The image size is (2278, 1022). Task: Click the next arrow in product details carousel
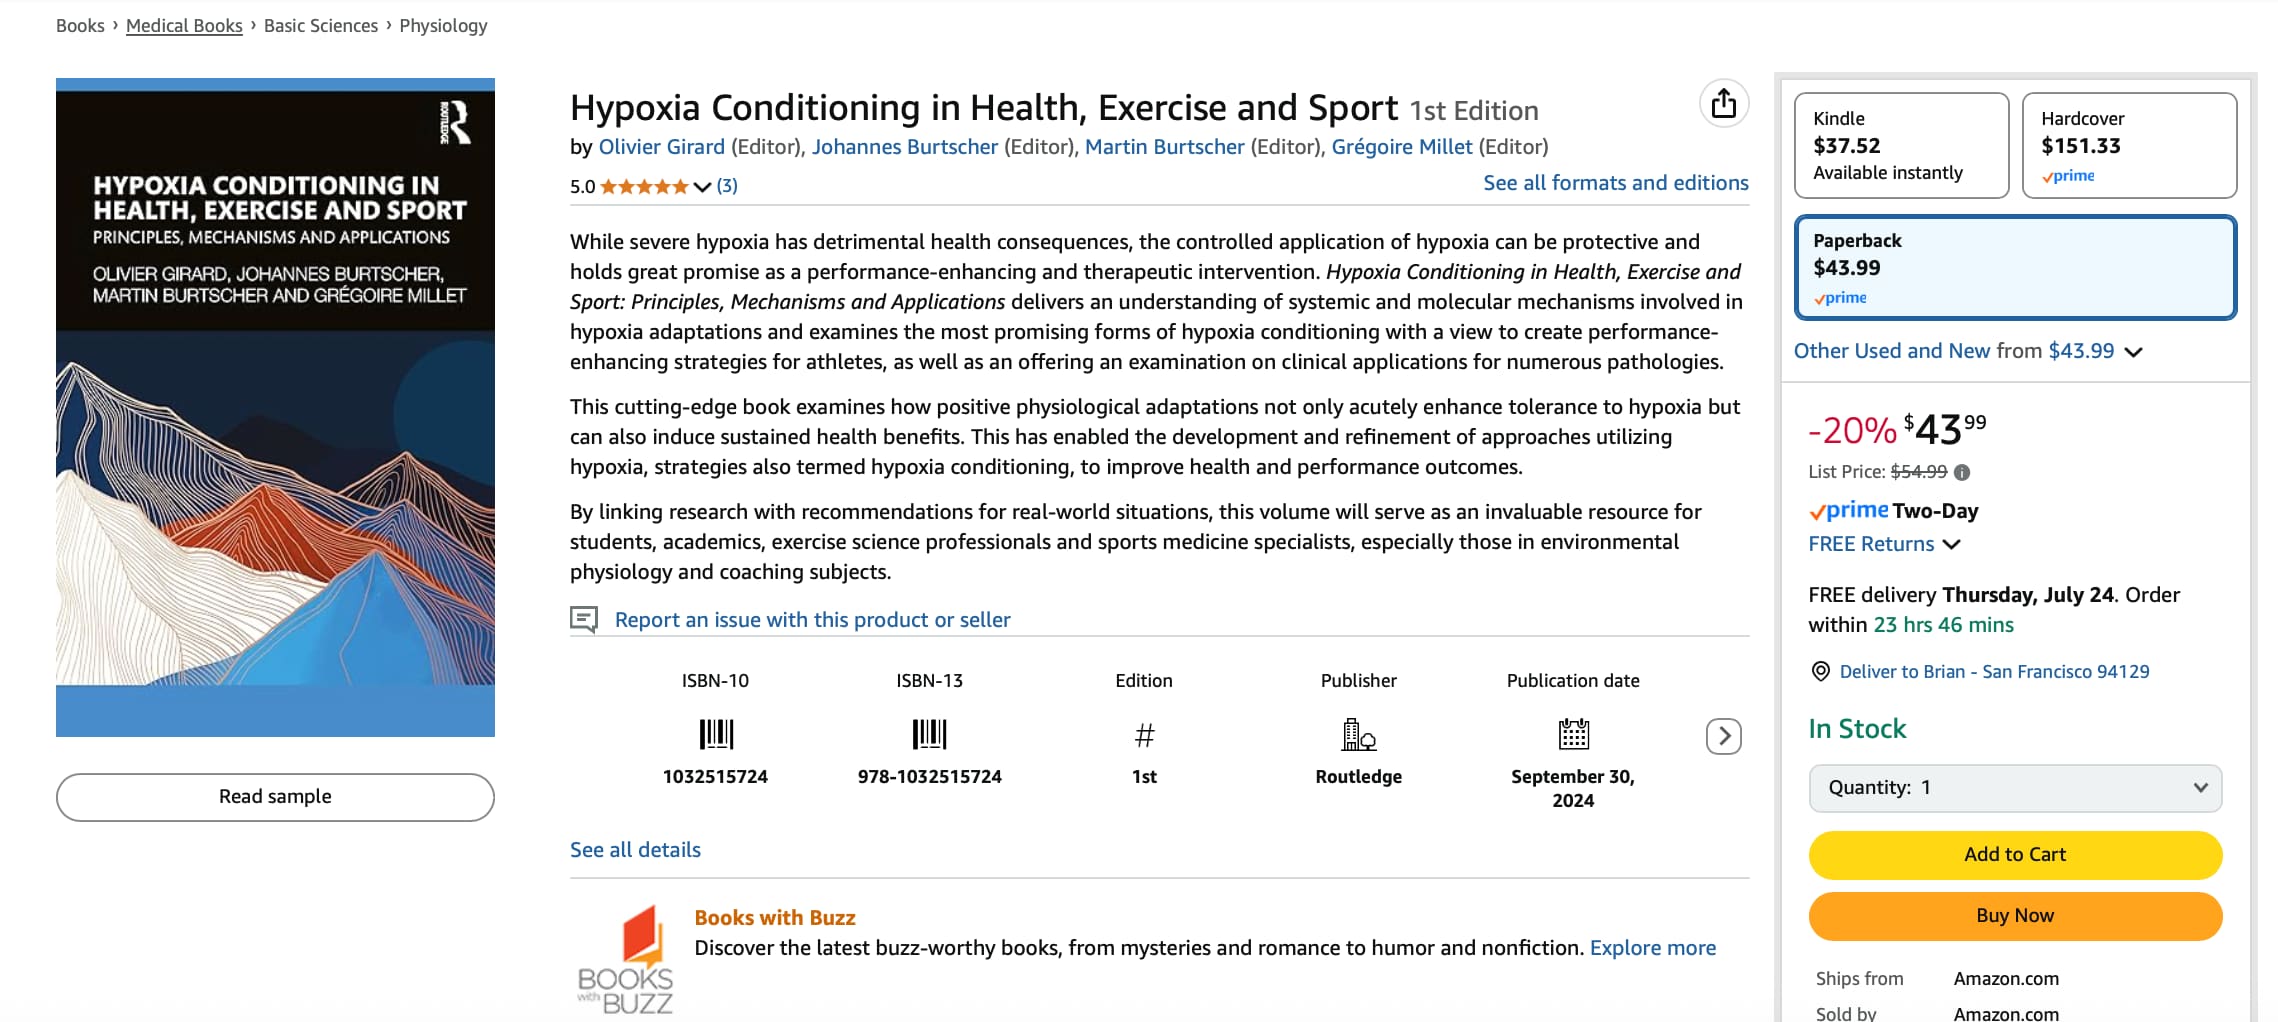click(1723, 737)
